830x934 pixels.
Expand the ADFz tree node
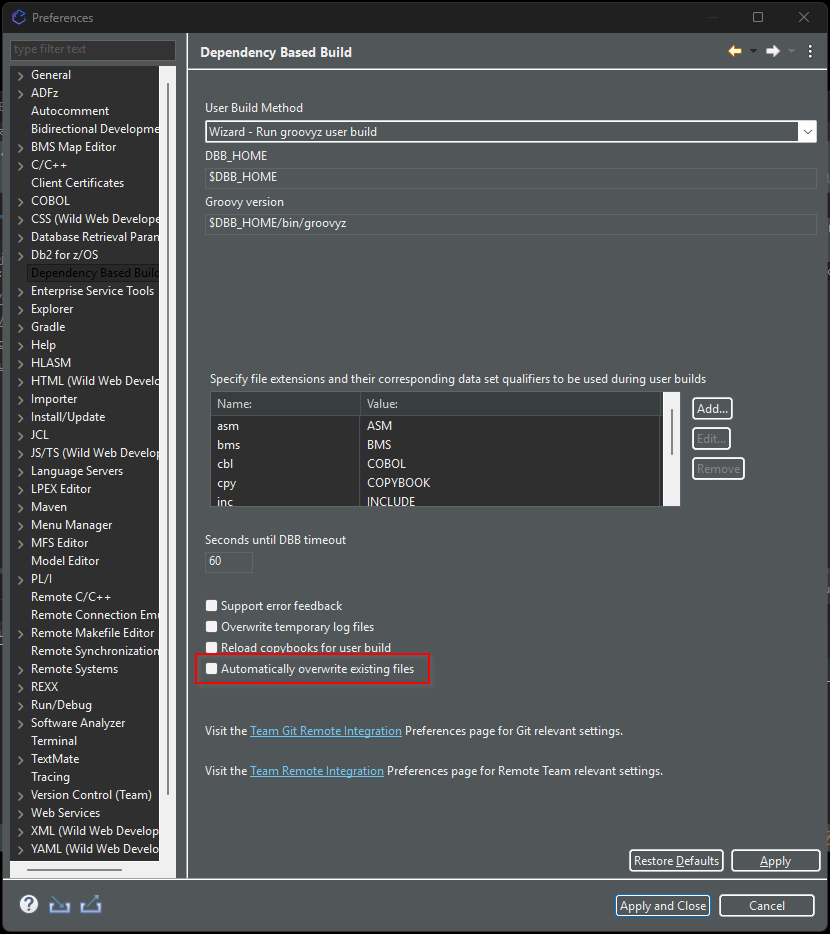pos(21,94)
